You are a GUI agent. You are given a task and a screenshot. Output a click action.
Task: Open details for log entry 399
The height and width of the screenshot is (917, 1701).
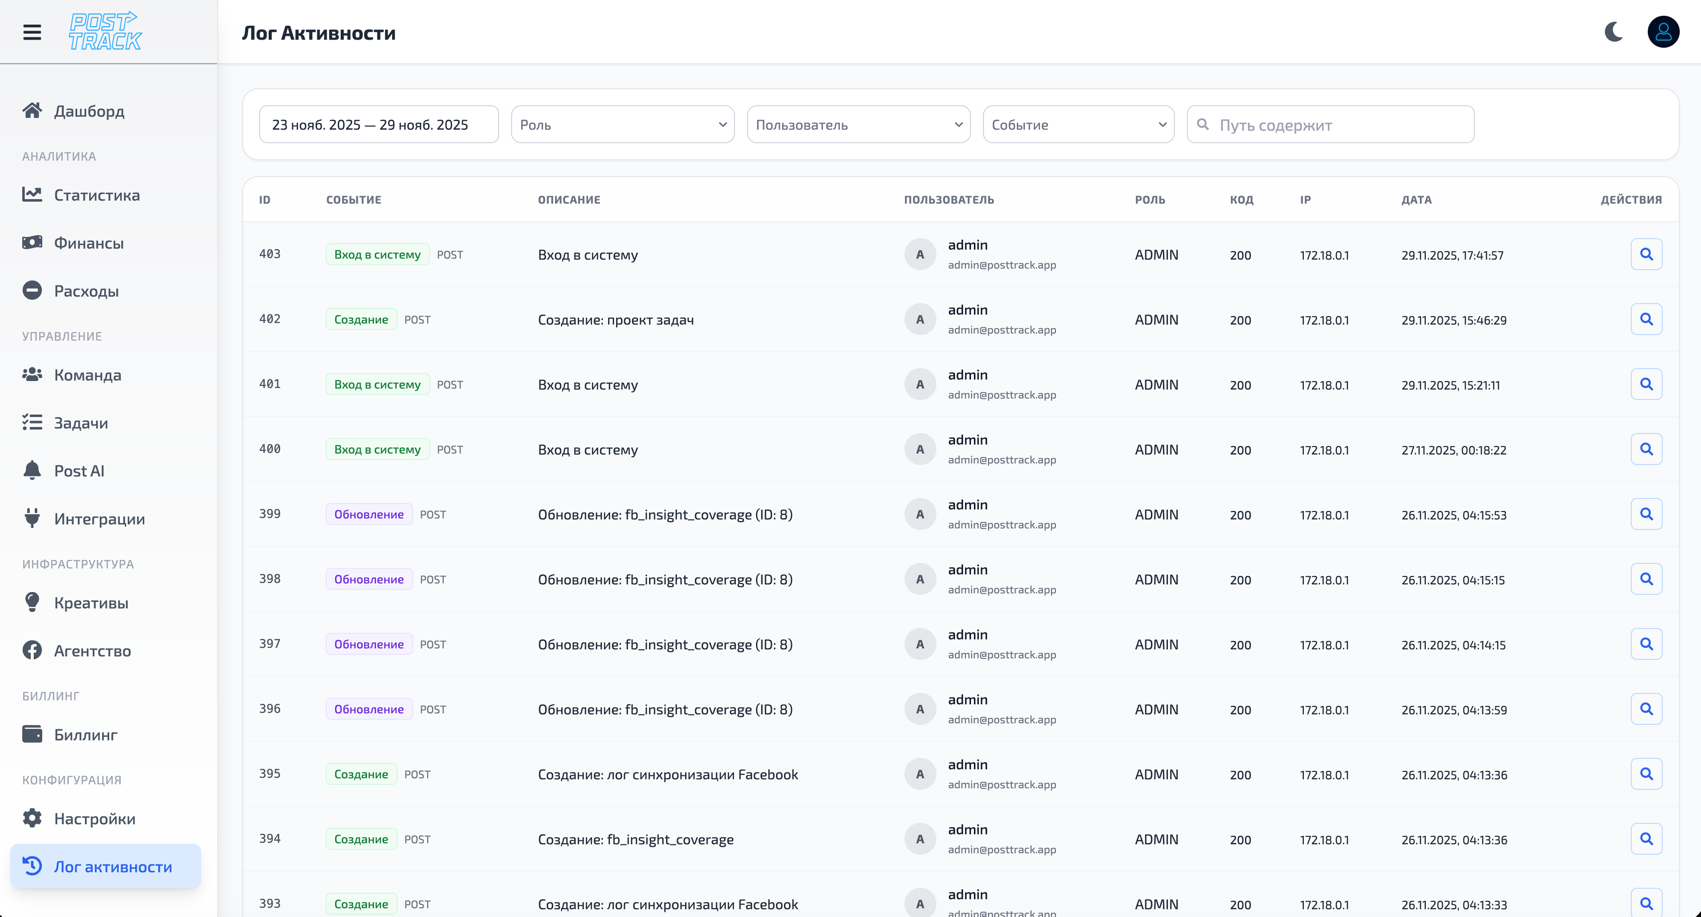[x=1646, y=514]
